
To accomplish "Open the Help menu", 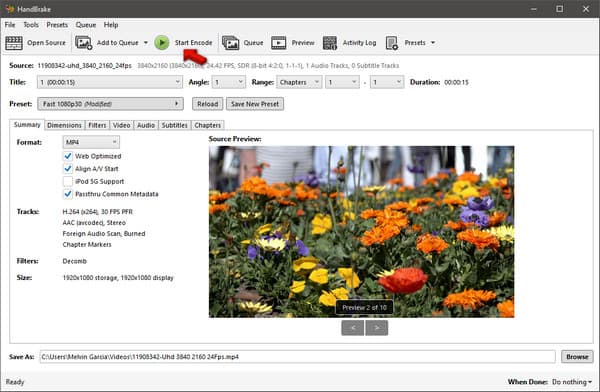I will point(111,25).
